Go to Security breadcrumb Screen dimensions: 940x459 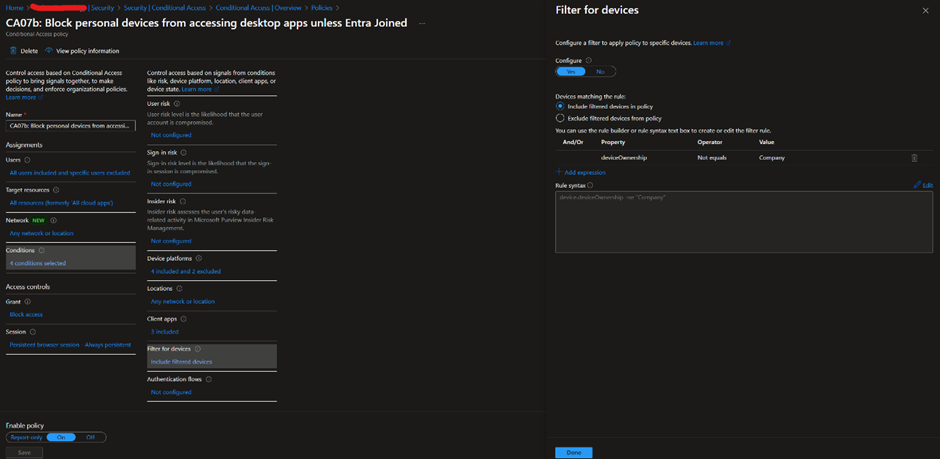coord(103,8)
